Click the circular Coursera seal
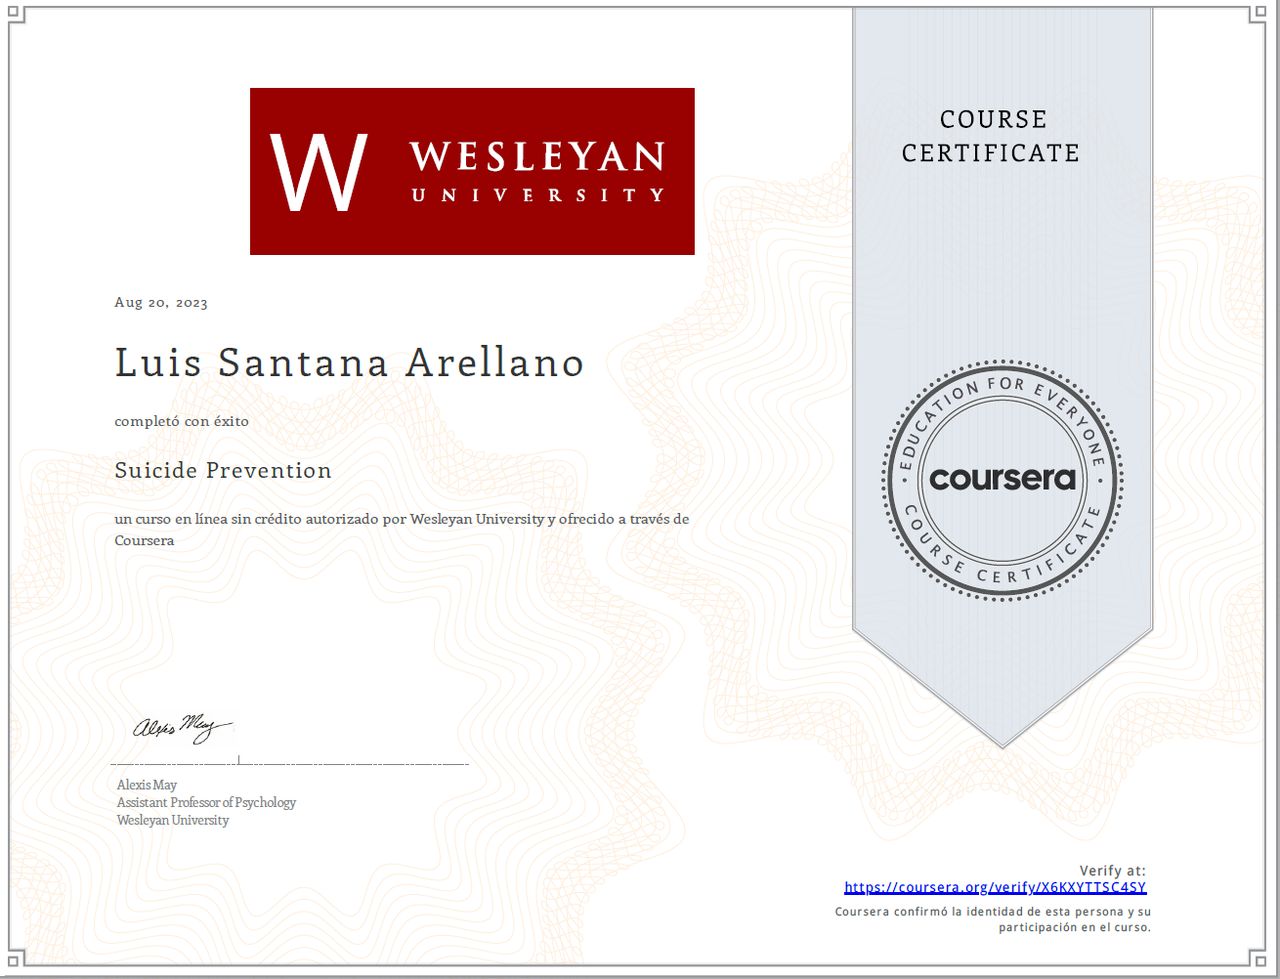 pyautogui.click(x=1002, y=481)
